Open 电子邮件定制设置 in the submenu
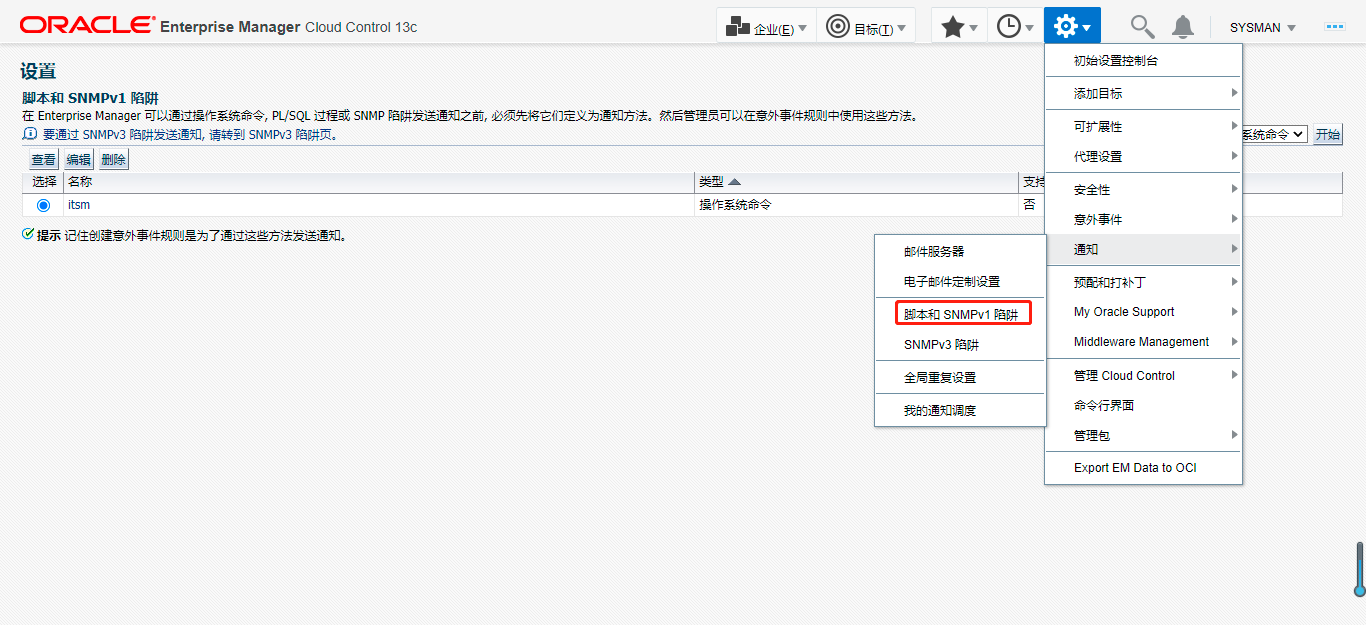The width and height of the screenshot is (1366, 625). (960, 282)
